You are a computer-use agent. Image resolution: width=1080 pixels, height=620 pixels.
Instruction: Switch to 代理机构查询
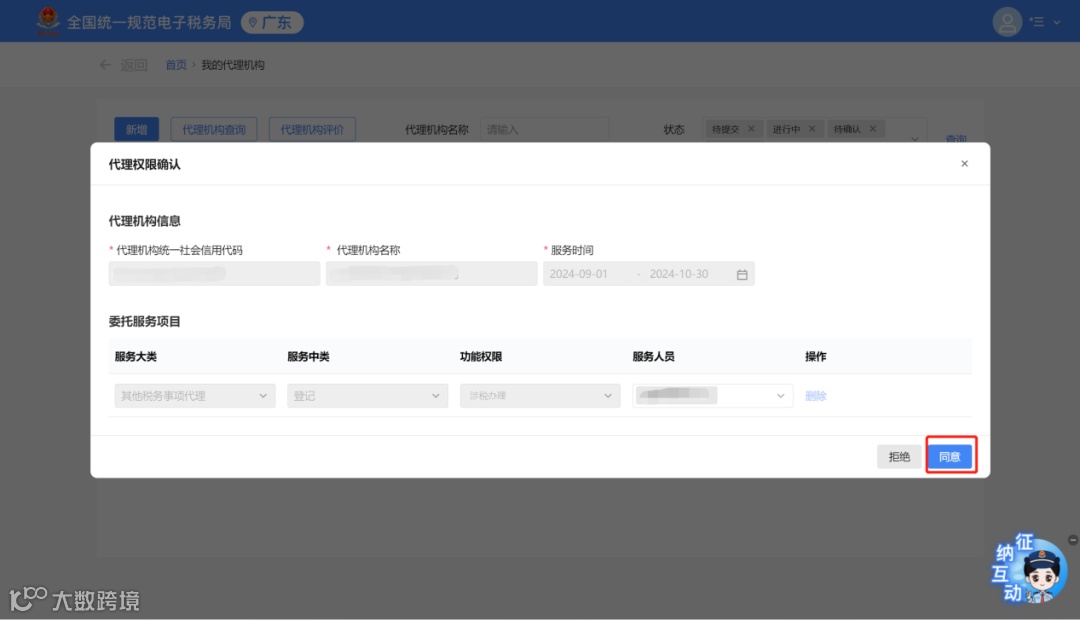pyautogui.click(x=213, y=128)
